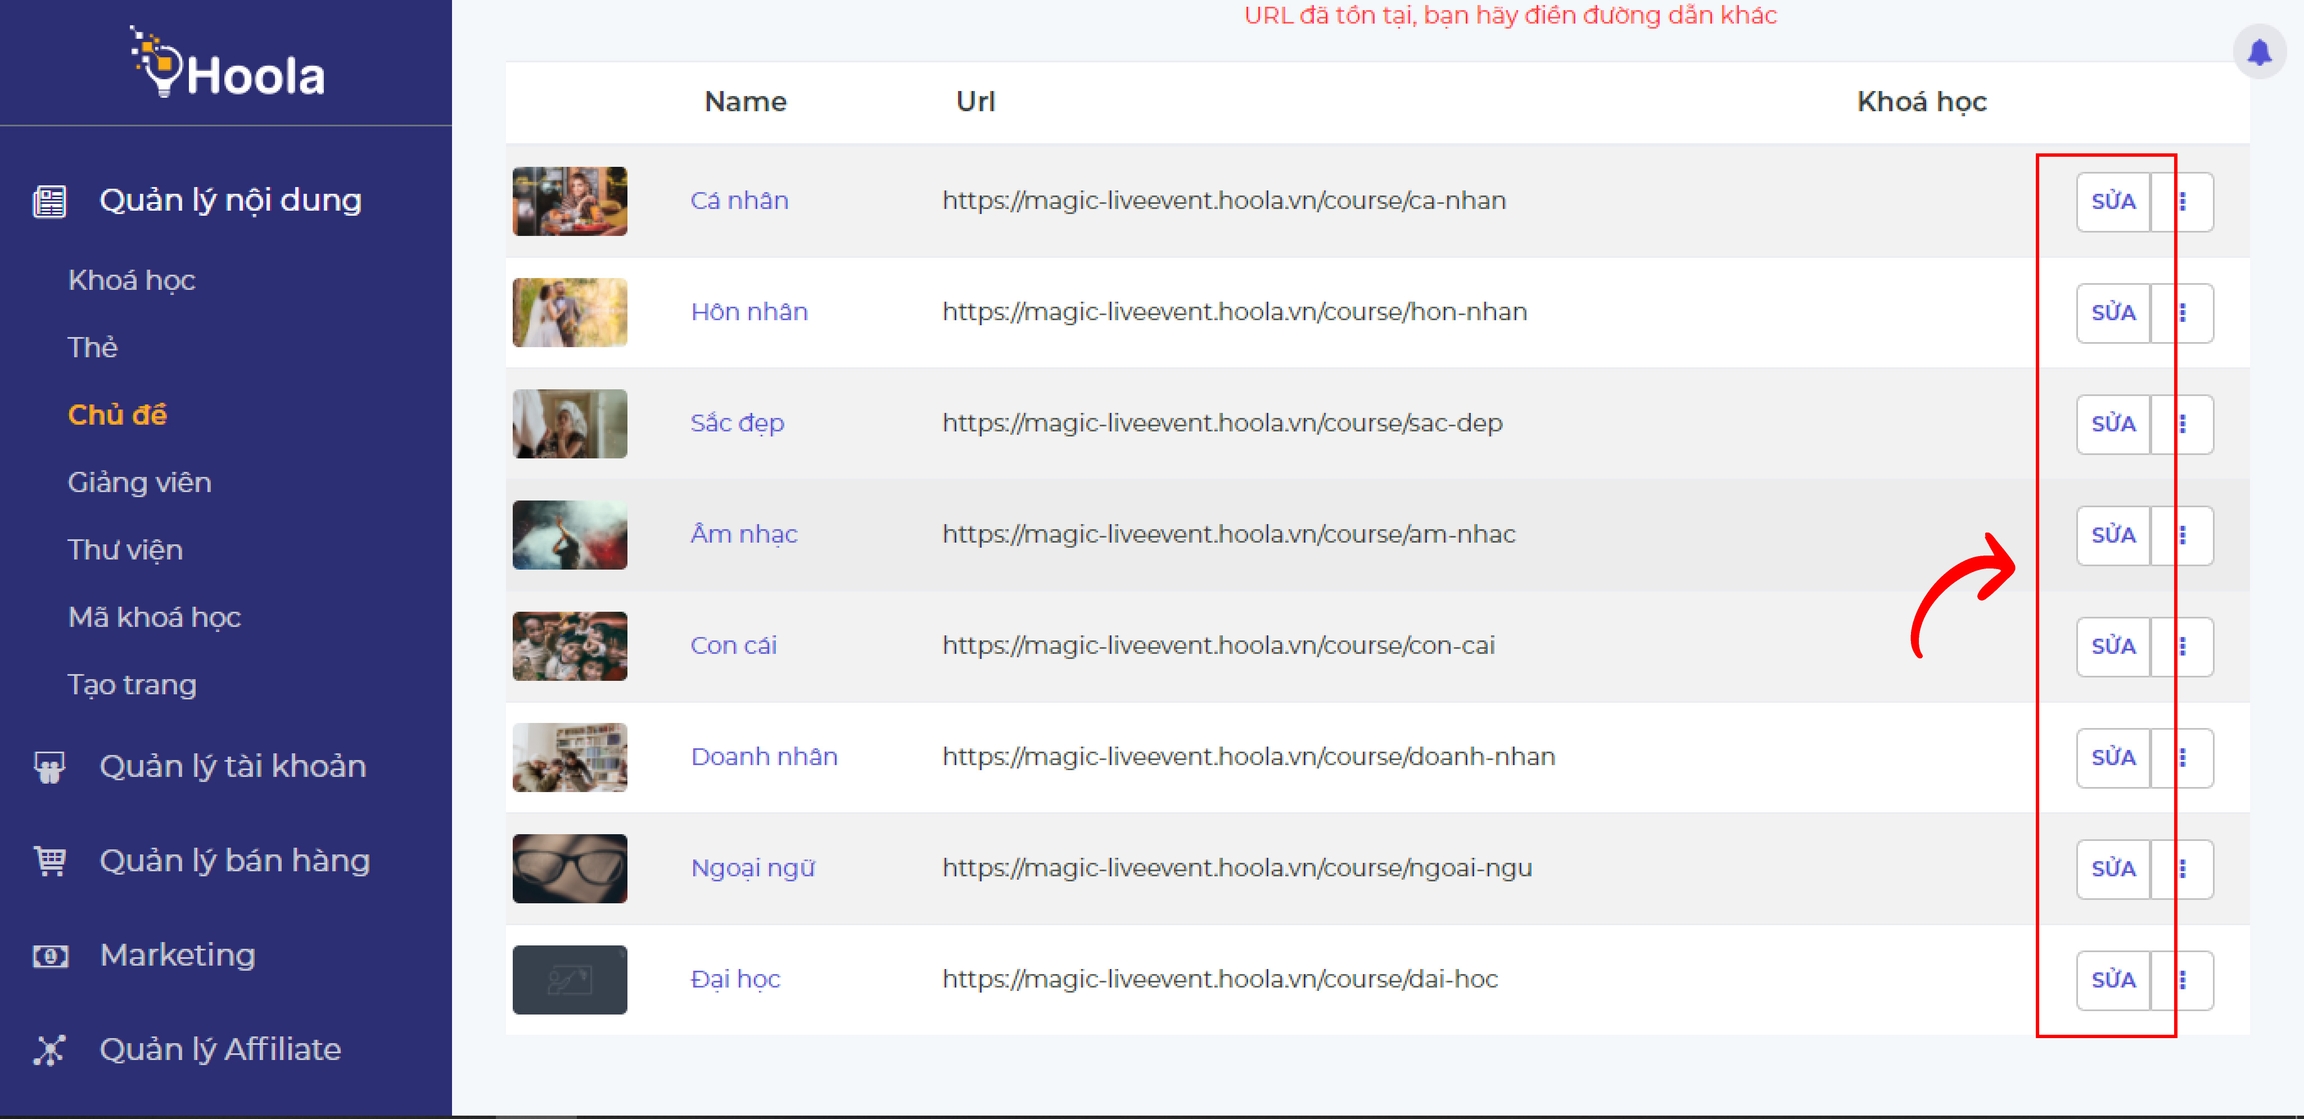Open more options for Cá nhân row
Image resolution: width=2304 pixels, height=1119 pixels.
2183,202
